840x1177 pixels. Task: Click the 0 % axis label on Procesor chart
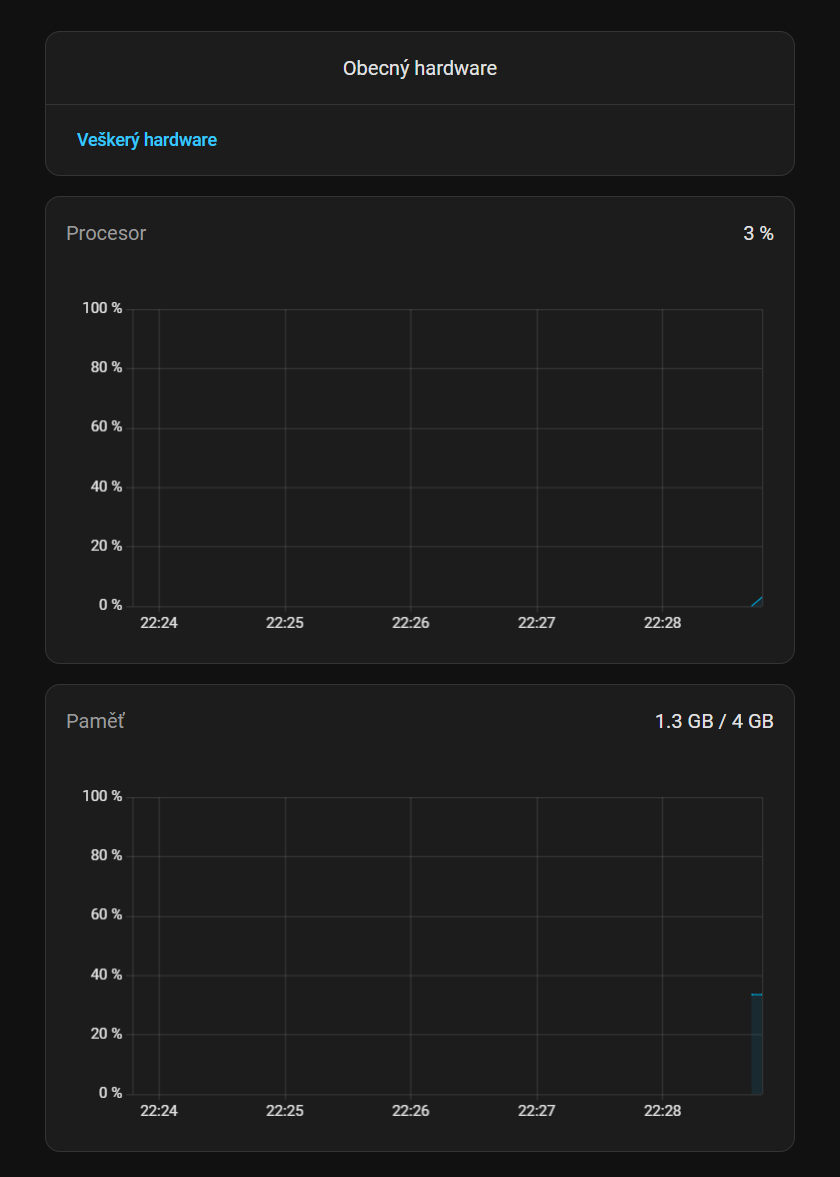point(110,605)
